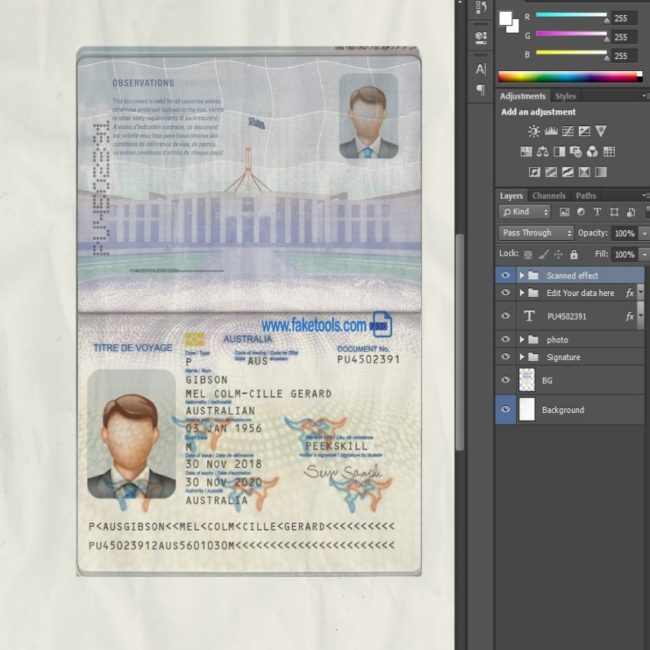Open the Pass Through blend mode dropdown
The width and height of the screenshot is (650, 650).
tap(536, 233)
